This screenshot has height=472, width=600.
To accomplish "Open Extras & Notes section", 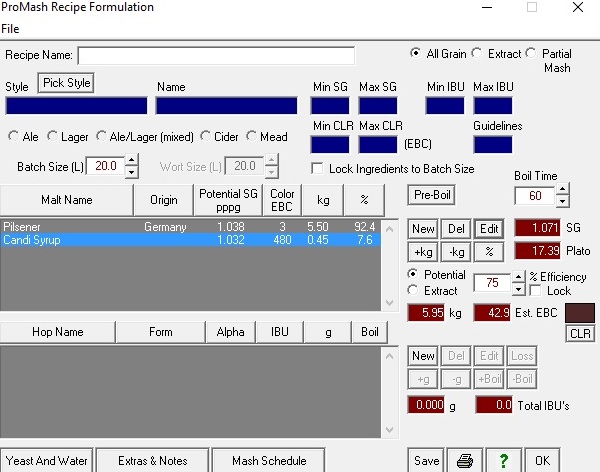I will (152, 461).
